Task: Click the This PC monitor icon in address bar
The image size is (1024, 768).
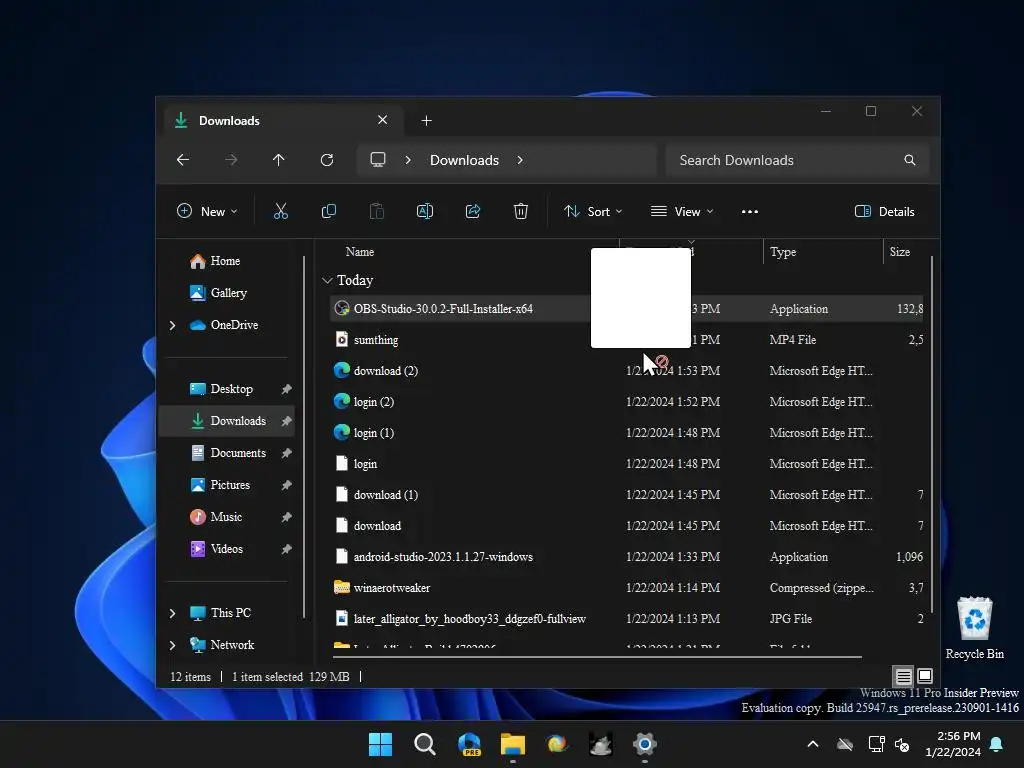Action: (x=377, y=159)
